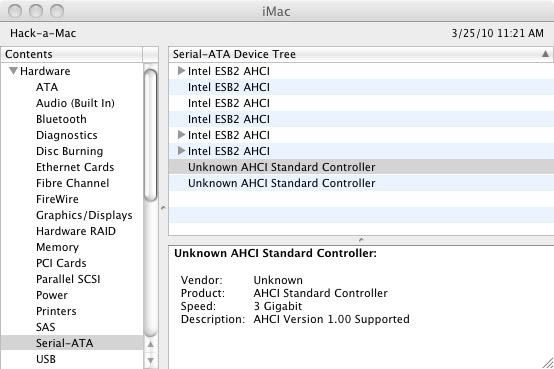554x369 pixels.
Task: Choose PCI Cards from the Hardware list
Action: 61,263
